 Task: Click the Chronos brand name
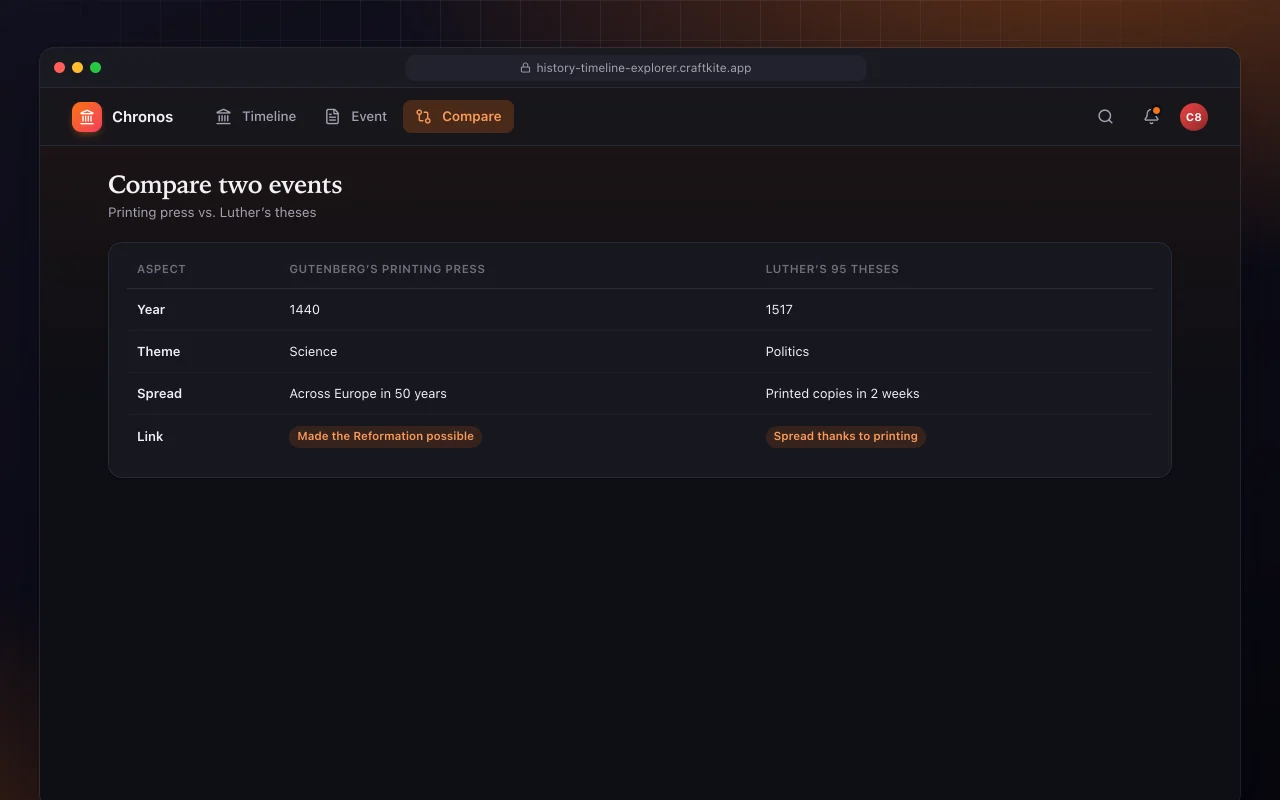point(142,117)
